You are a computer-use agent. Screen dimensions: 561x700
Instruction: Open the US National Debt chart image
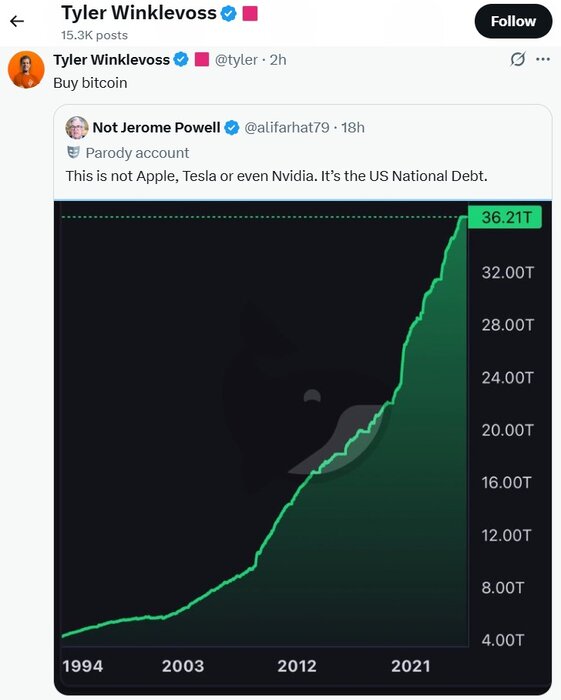pyautogui.click(x=303, y=447)
